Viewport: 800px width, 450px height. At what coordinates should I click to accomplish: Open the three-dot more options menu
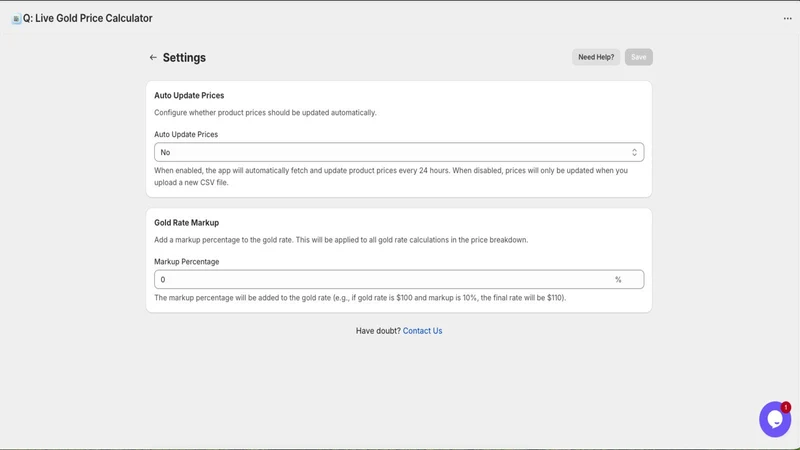[787, 18]
